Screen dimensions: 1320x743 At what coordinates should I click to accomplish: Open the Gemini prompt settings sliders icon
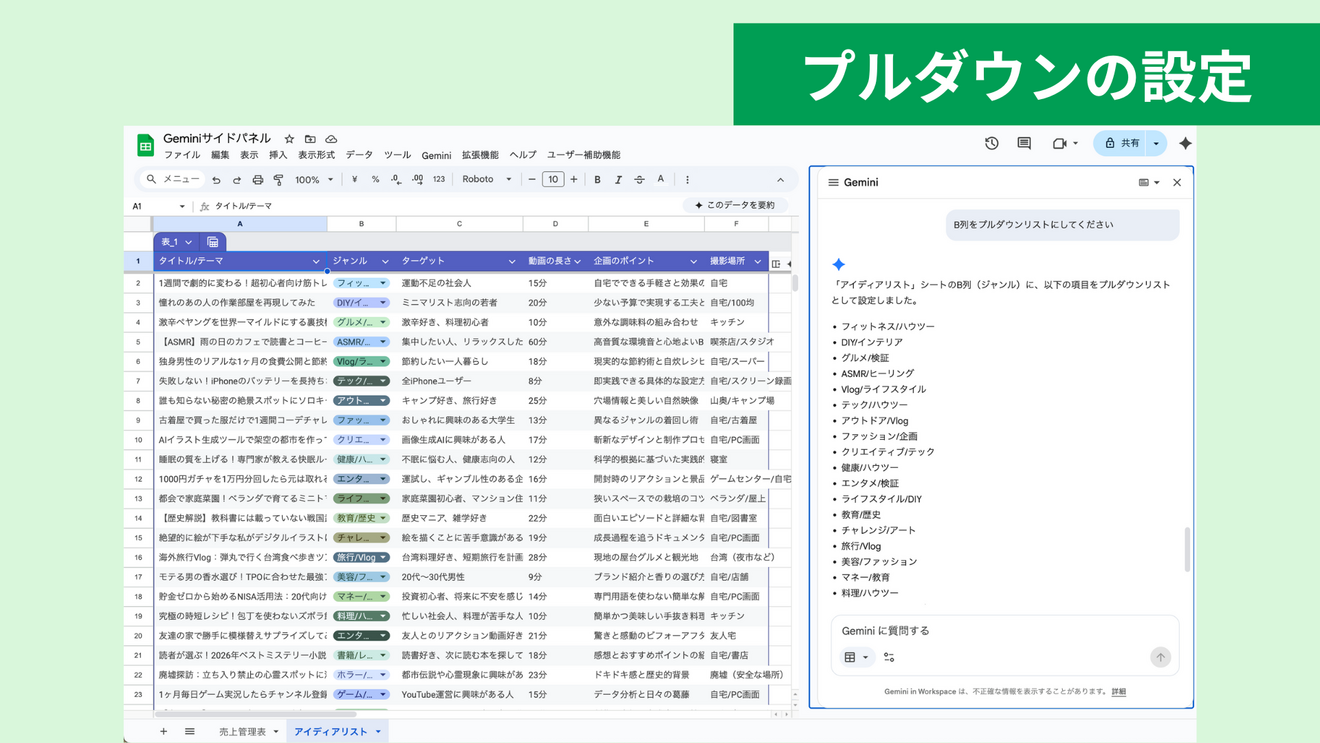tap(889, 657)
